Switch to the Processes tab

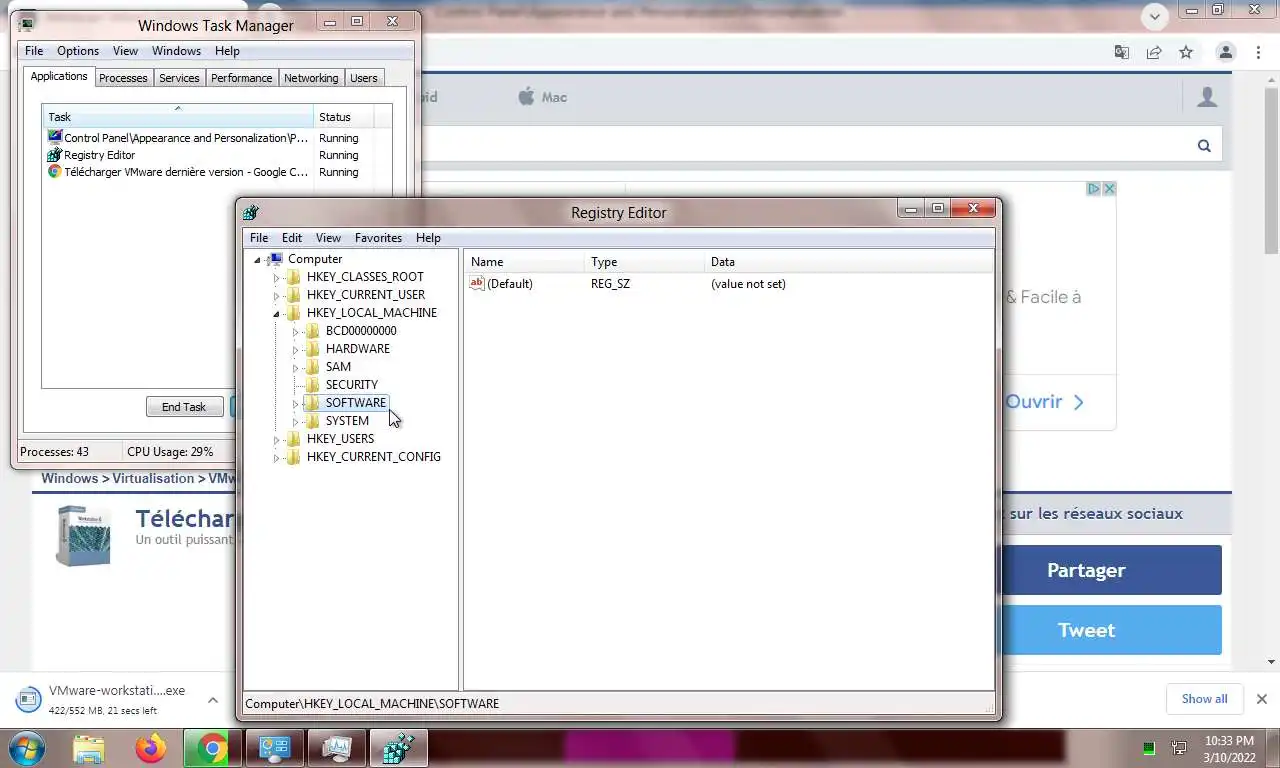(x=123, y=78)
